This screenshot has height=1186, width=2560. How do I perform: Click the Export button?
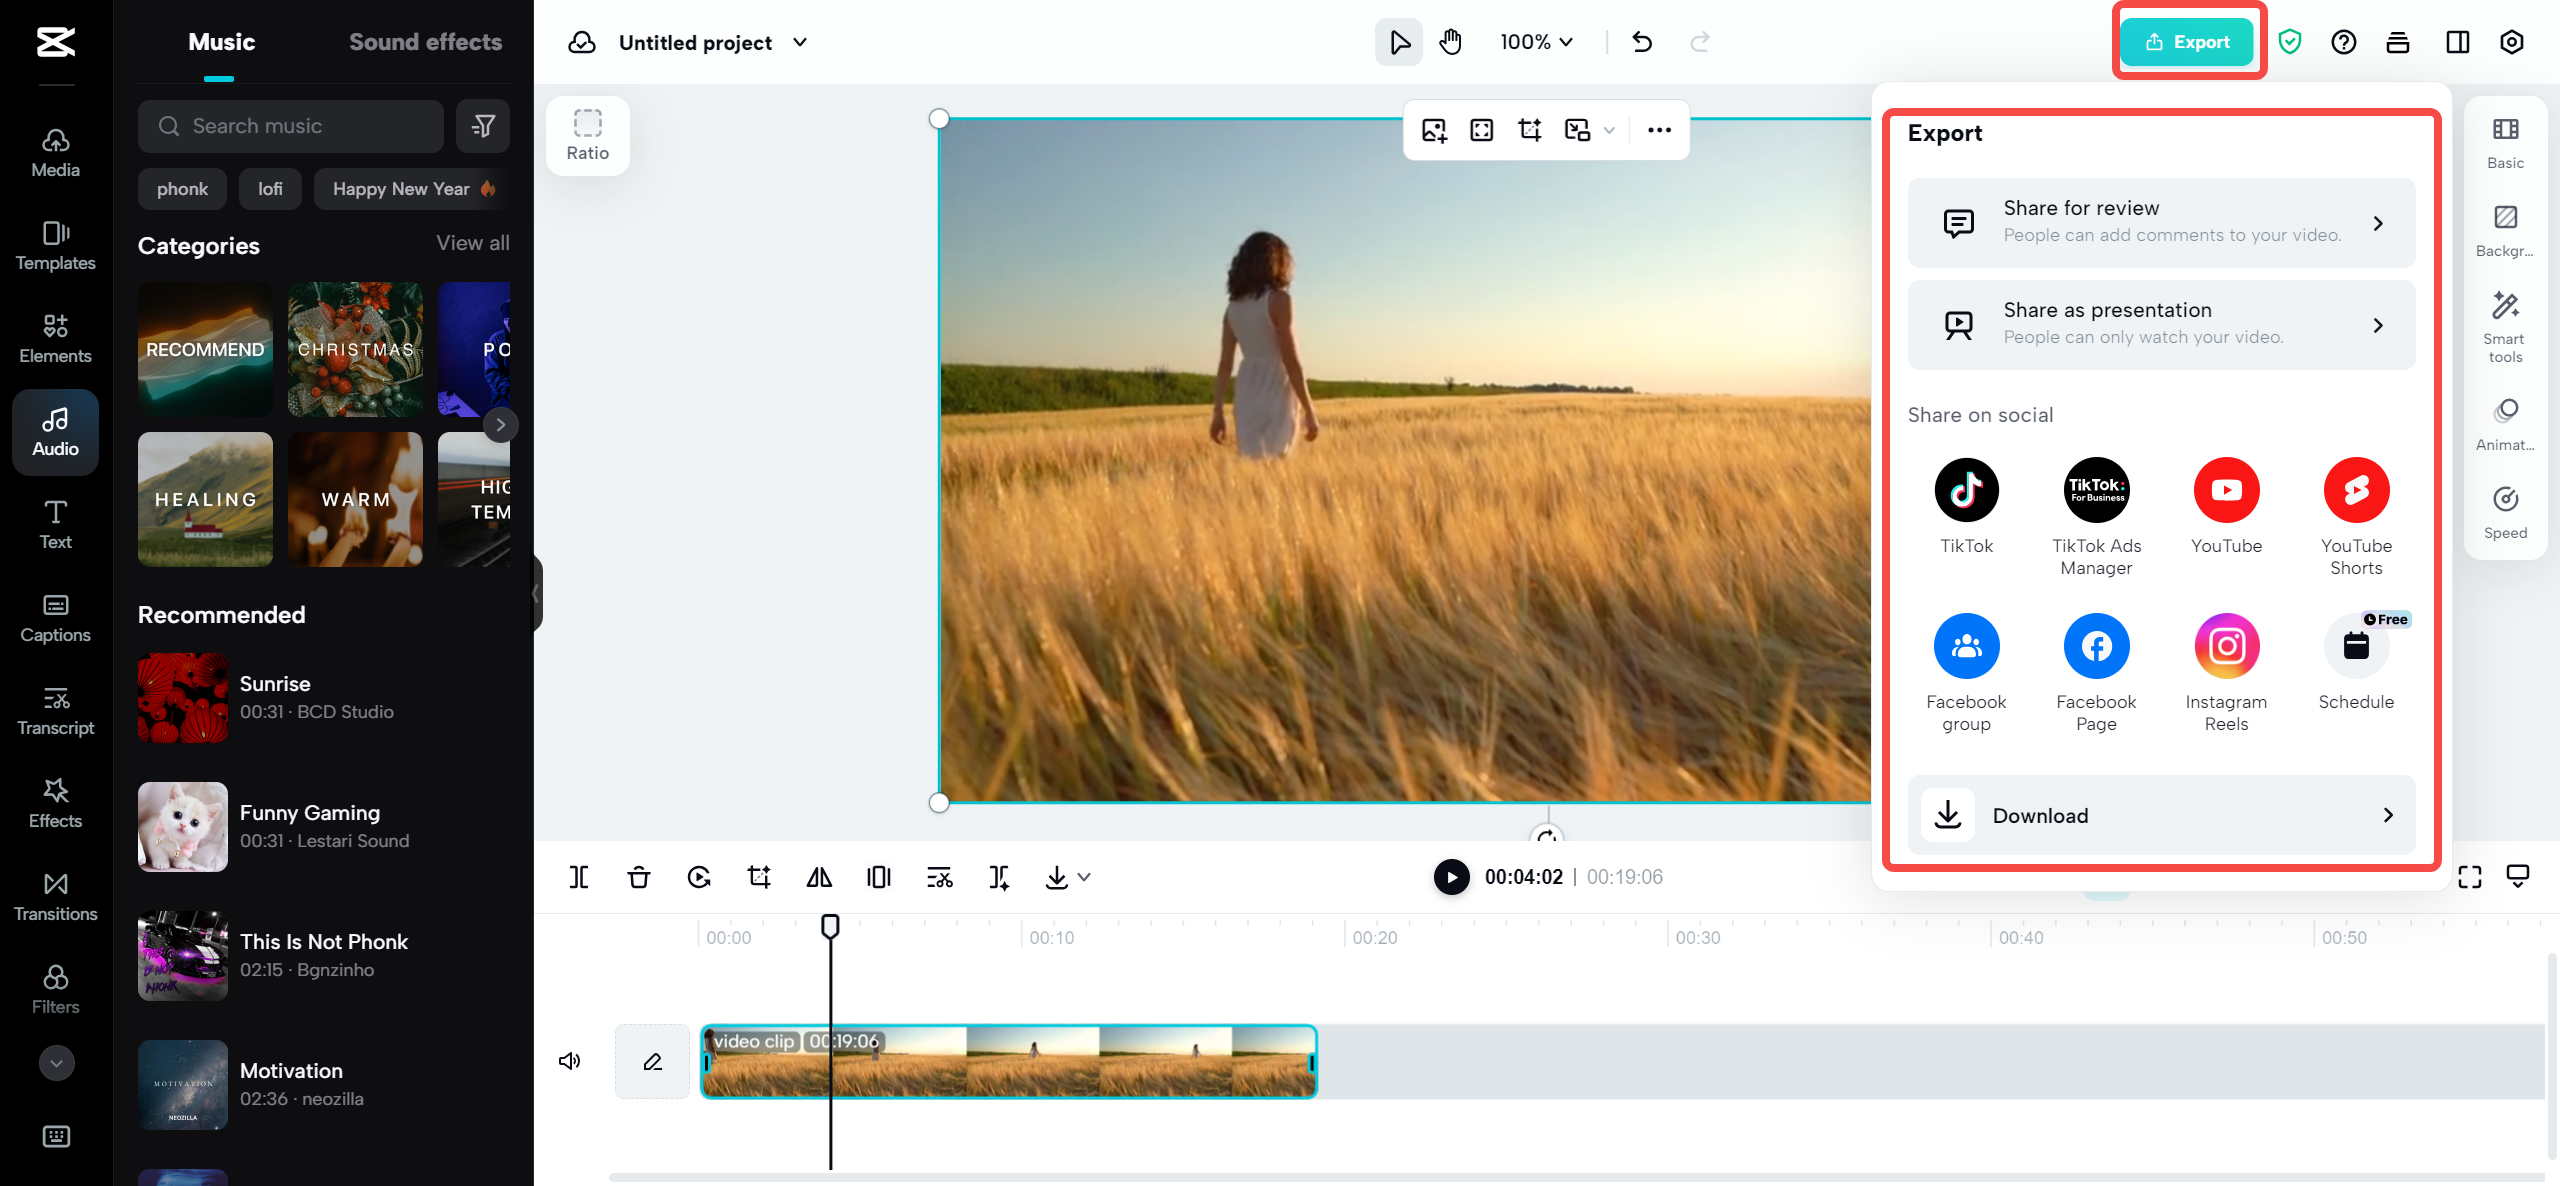(x=2188, y=42)
